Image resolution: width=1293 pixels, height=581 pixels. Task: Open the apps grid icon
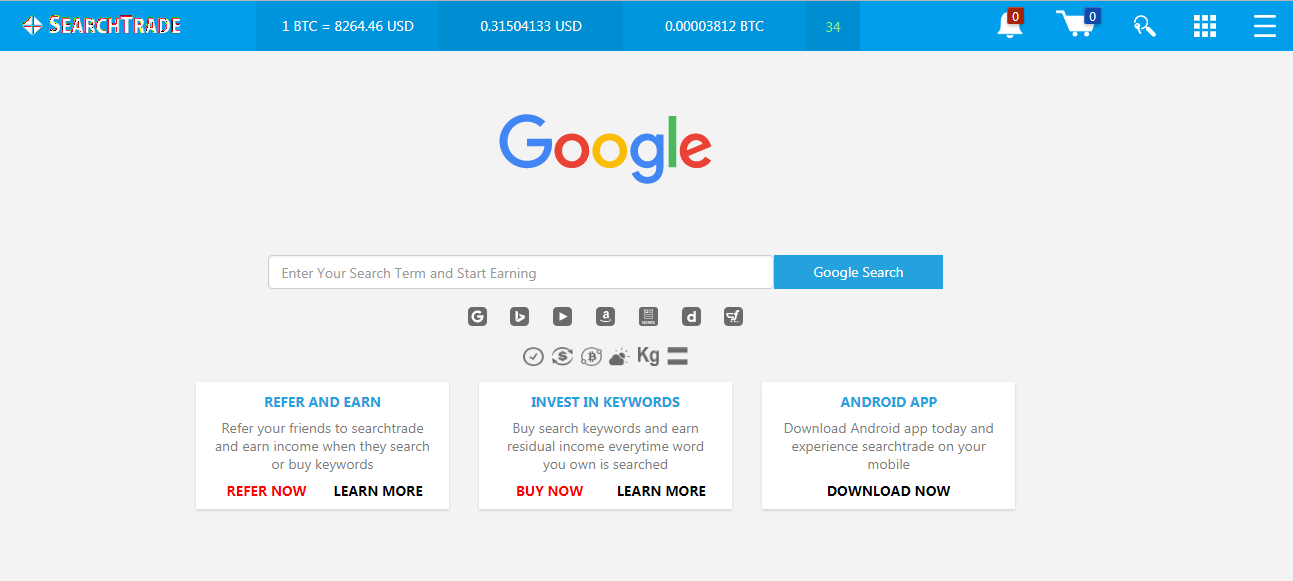(1205, 26)
